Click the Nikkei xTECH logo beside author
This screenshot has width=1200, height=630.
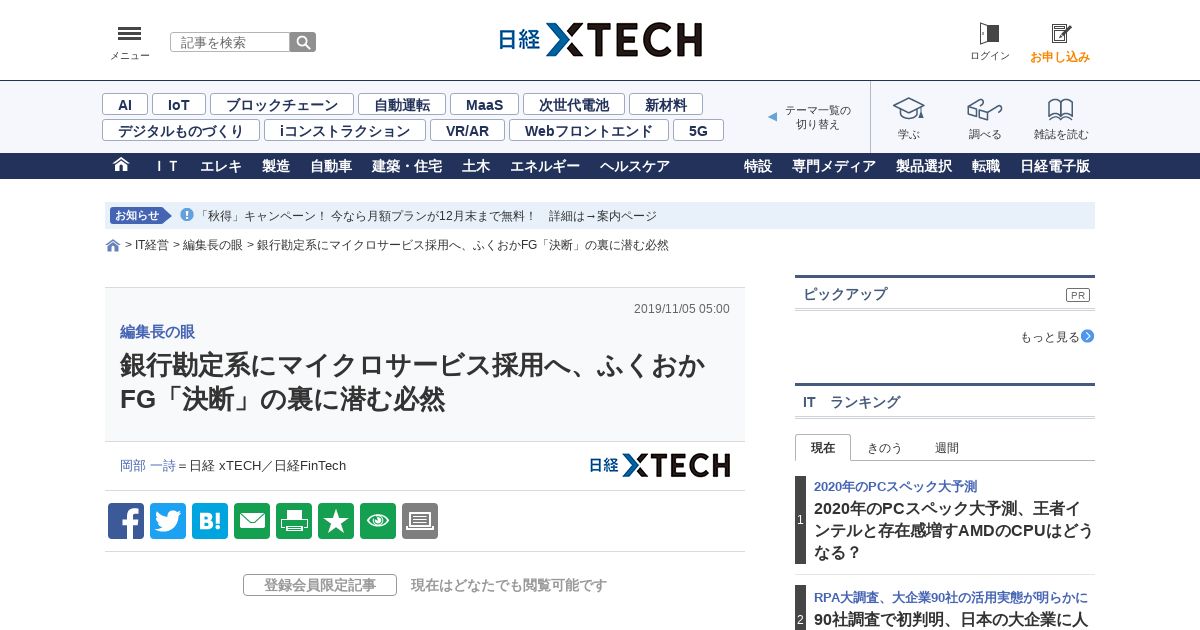(x=659, y=465)
